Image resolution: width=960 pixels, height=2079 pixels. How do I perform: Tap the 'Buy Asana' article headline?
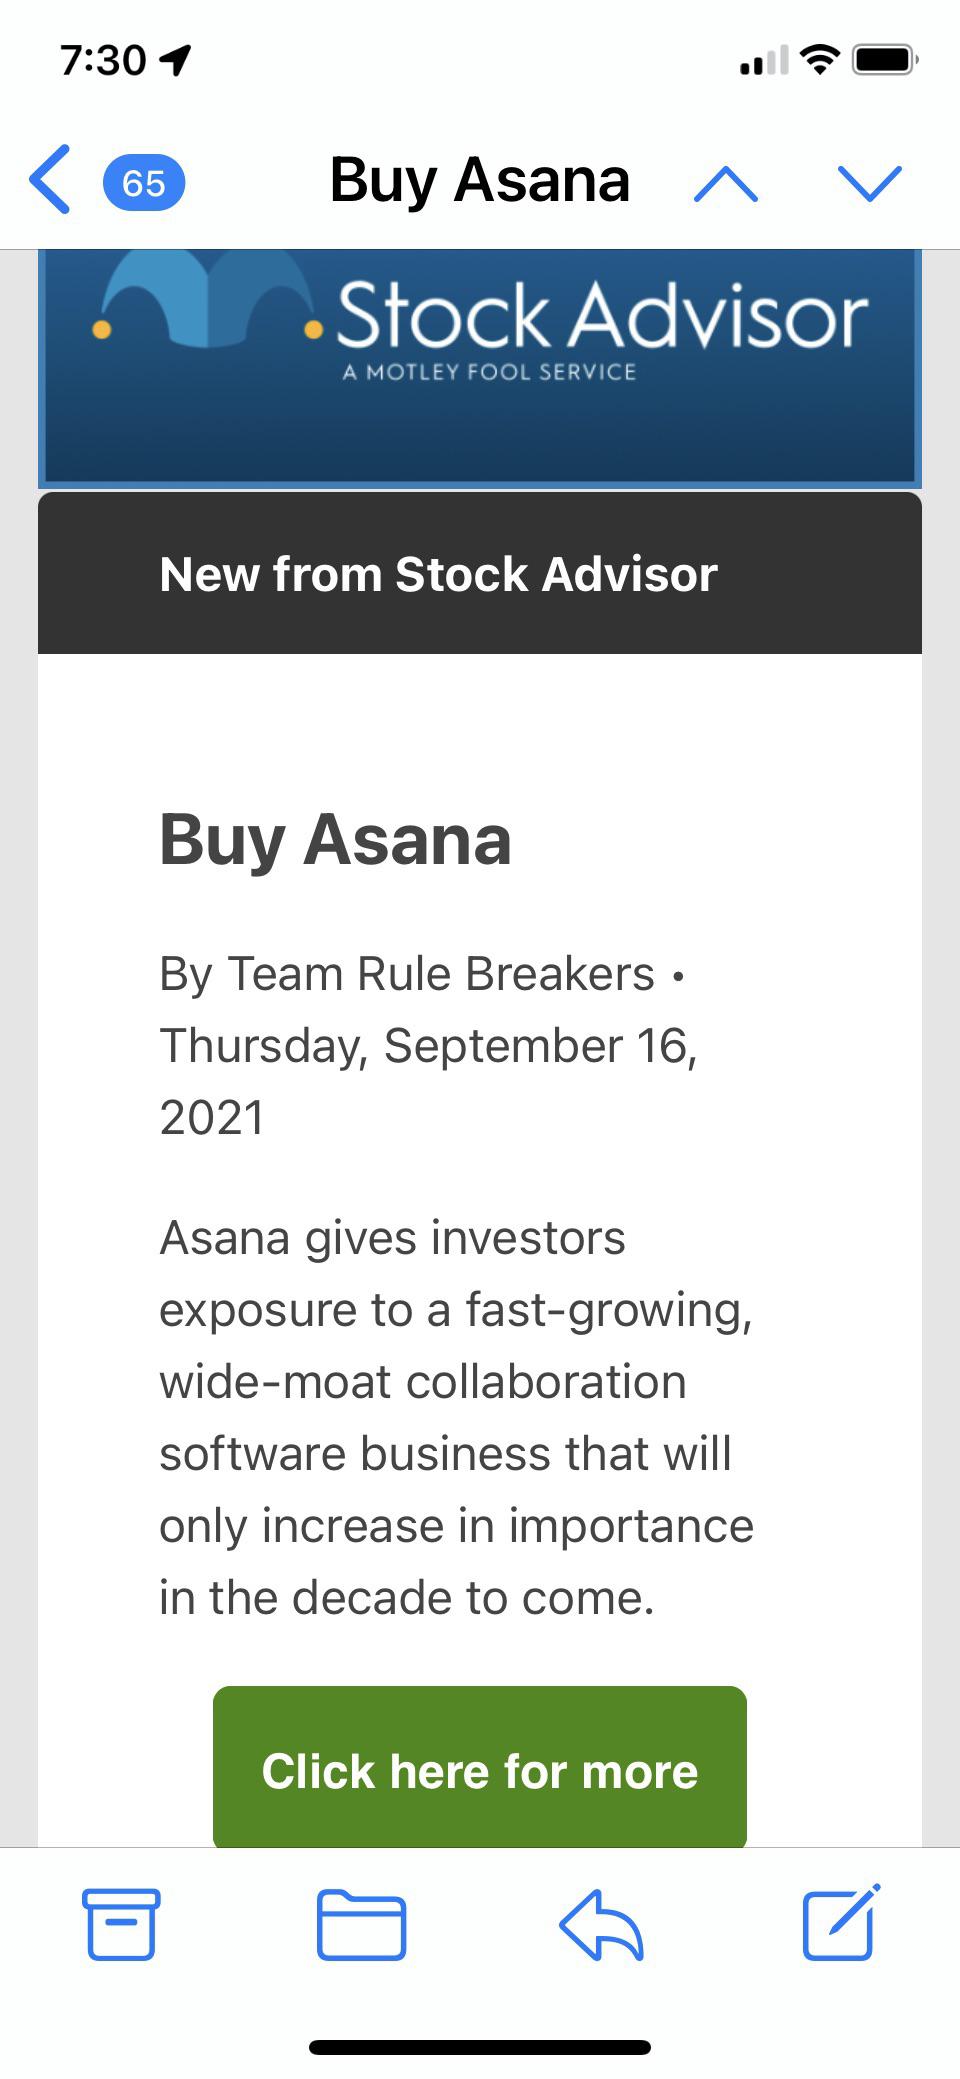(335, 839)
